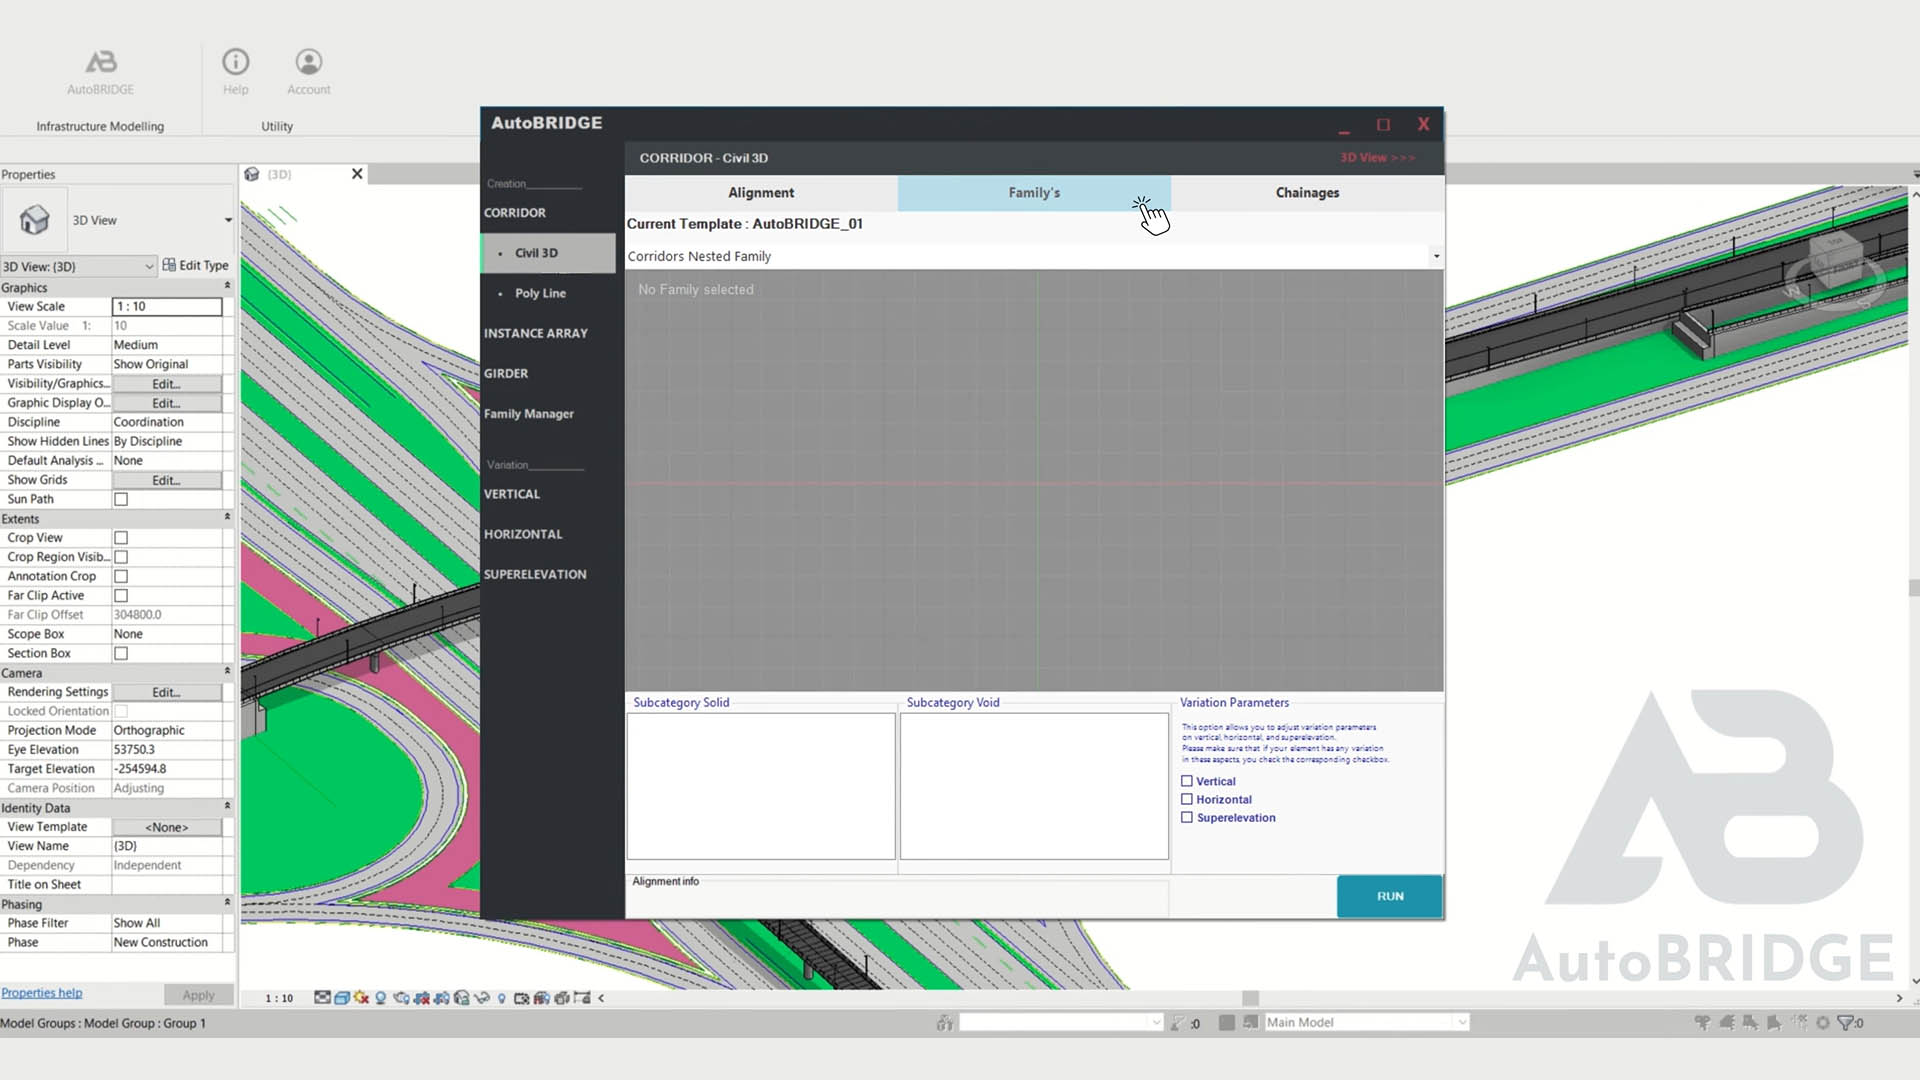This screenshot has height=1080, width=1920.
Task: Show the Rendering dialog icon
Action: pos(401,998)
